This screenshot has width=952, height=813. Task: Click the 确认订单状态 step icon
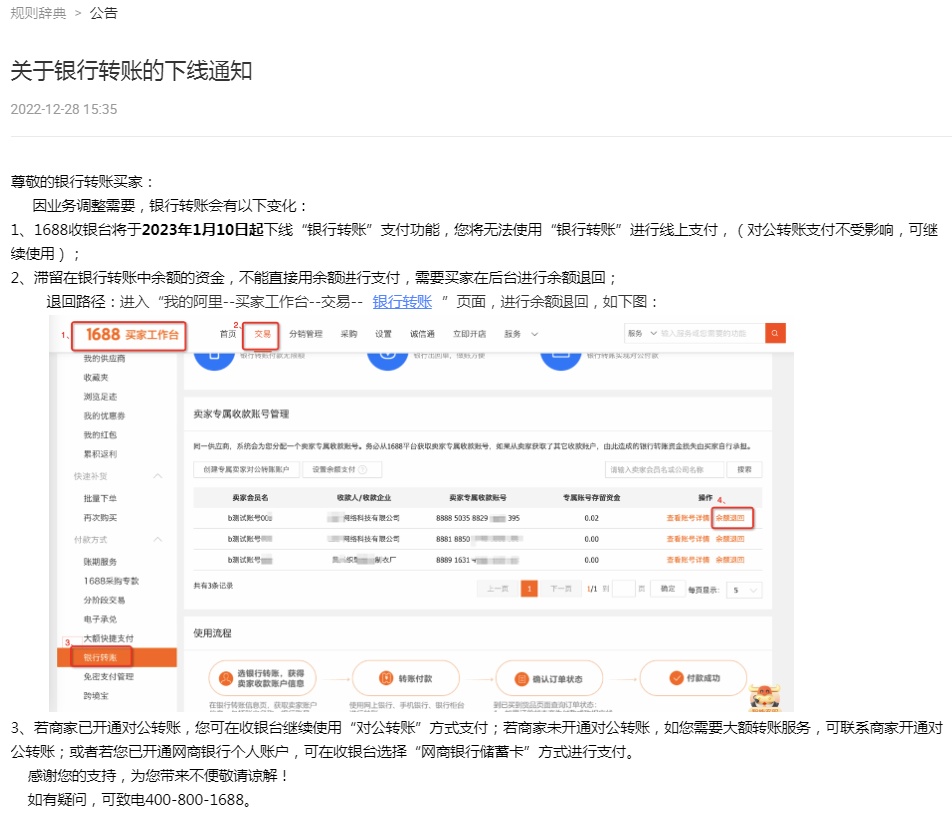[521, 679]
